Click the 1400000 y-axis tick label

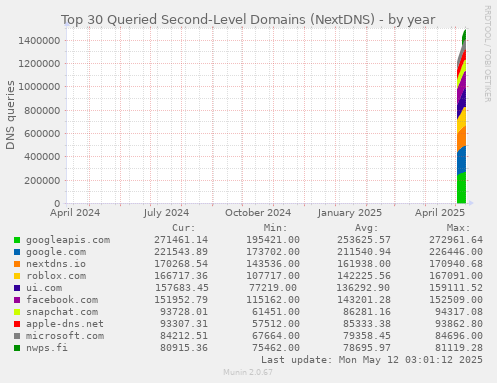pos(39,41)
